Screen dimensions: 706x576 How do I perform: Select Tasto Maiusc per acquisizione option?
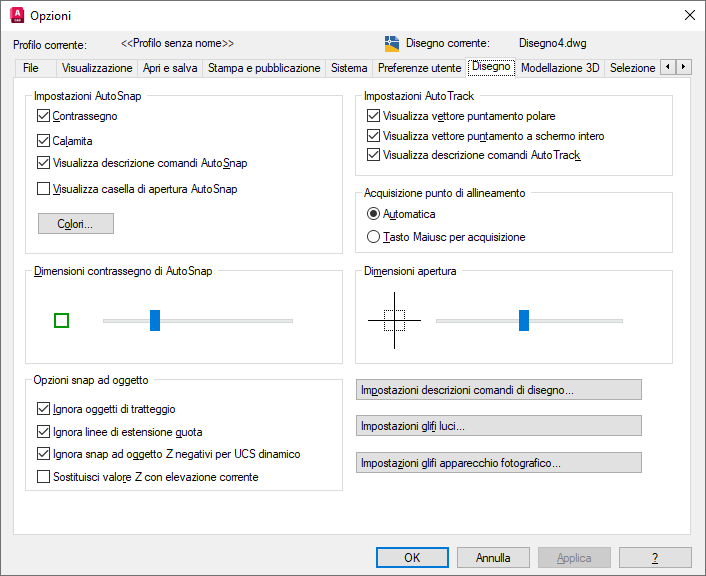374,237
